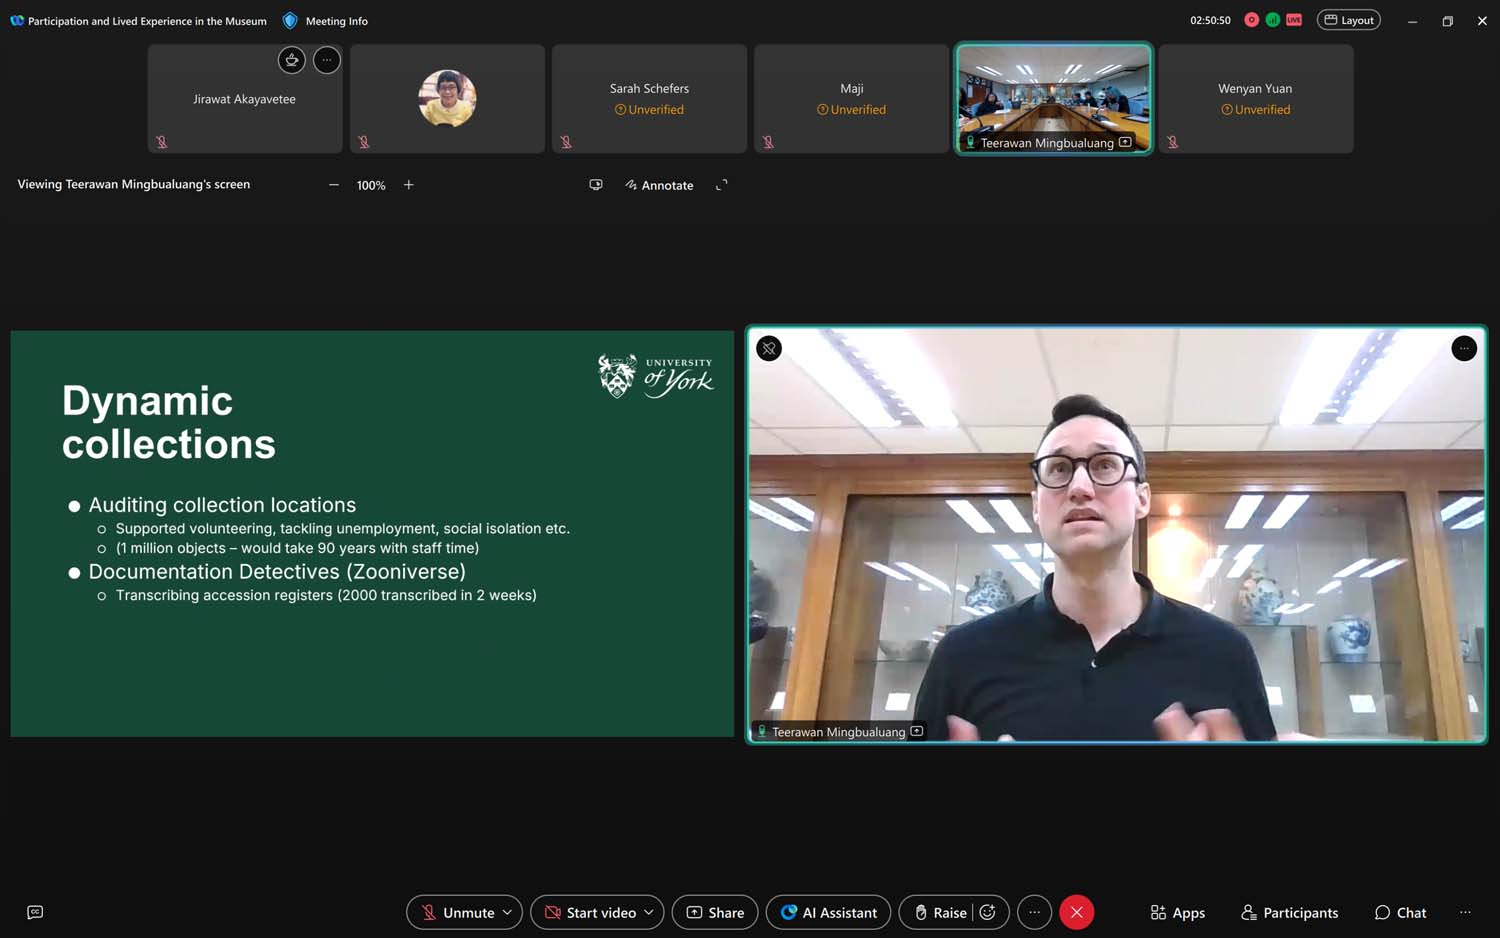Open the Chat panel
The height and width of the screenshot is (938, 1500).
[1400, 912]
